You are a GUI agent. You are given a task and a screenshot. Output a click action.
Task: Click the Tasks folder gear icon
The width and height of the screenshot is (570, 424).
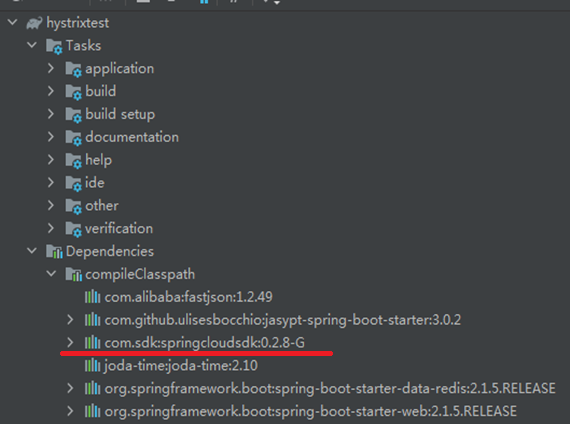[54, 47]
